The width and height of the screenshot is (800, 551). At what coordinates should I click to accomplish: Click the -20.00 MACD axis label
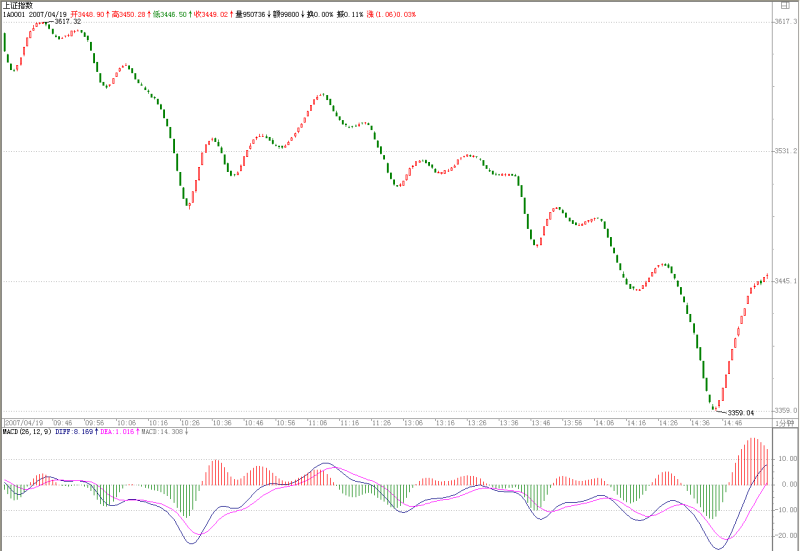pyautogui.click(x=786, y=536)
